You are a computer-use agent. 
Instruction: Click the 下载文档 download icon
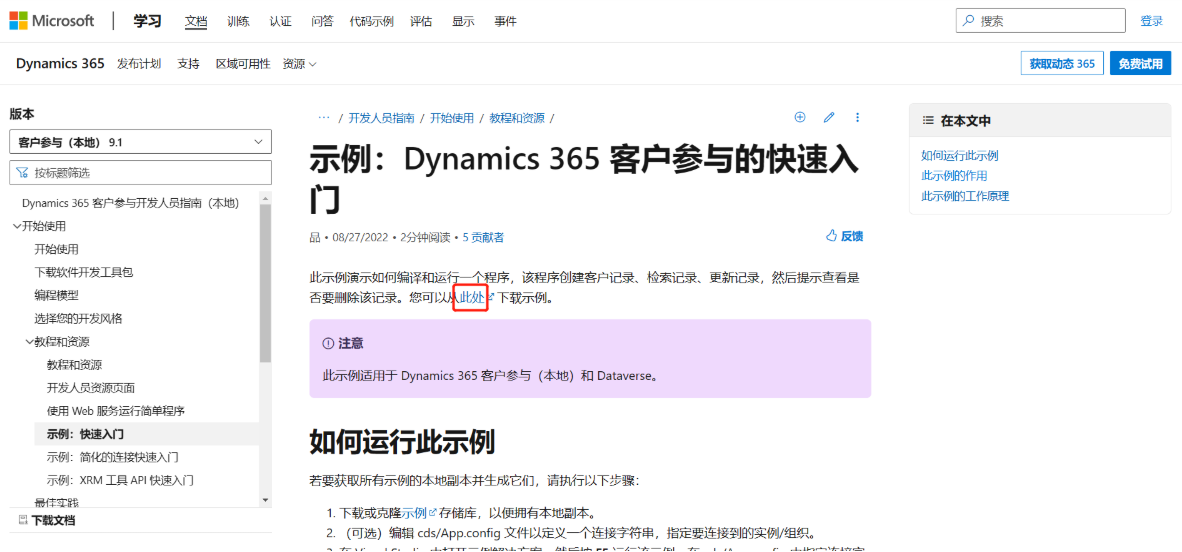coord(23,520)
